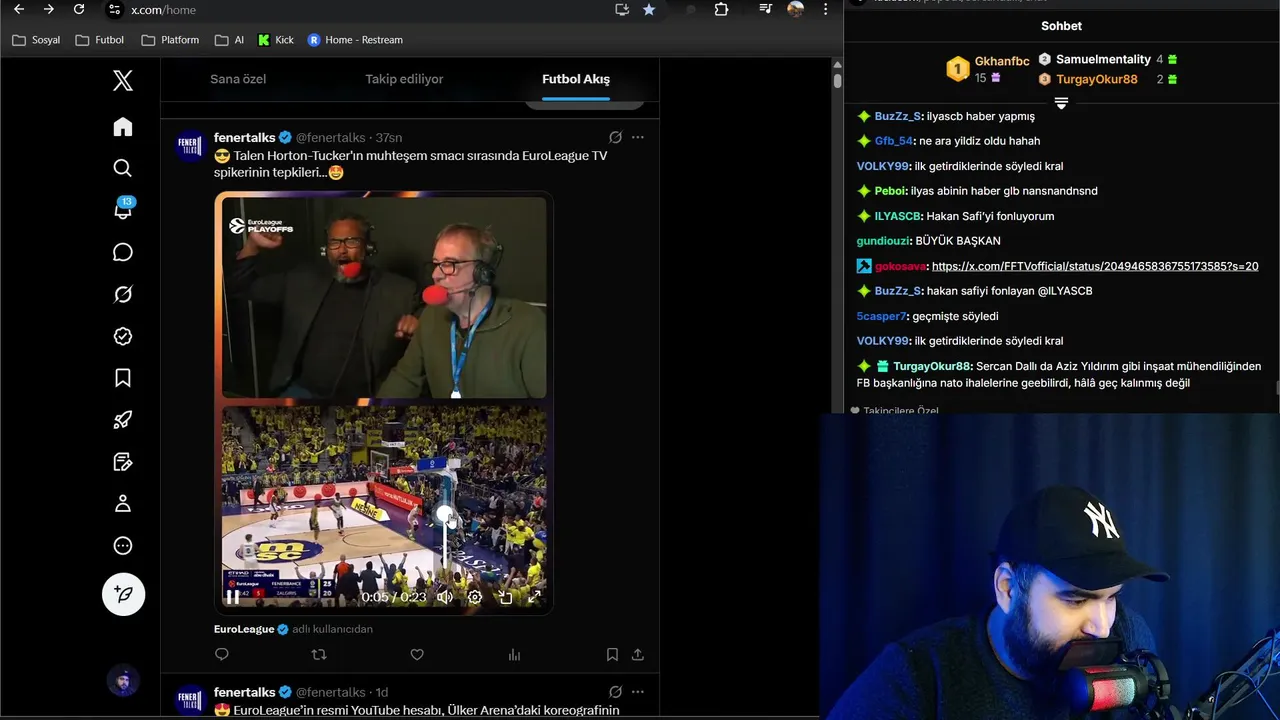The image size is (1280, 720).
Task: Click Gkhanfbc in the chat leaderboard
Action: pyautogui.click(x=1002, y=61)
